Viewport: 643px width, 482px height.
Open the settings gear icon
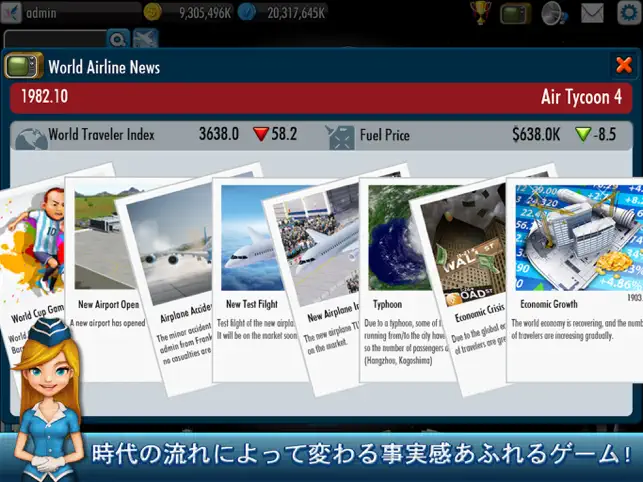tap(629, 13)
